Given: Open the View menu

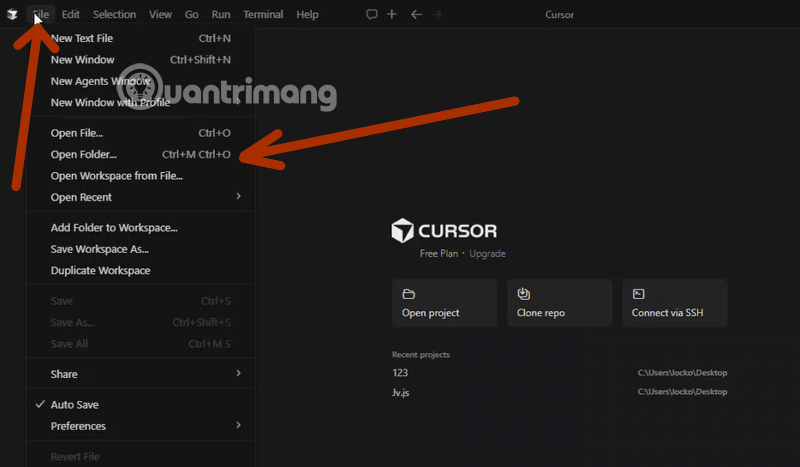Looking at the screenshot, I should 160,14.
